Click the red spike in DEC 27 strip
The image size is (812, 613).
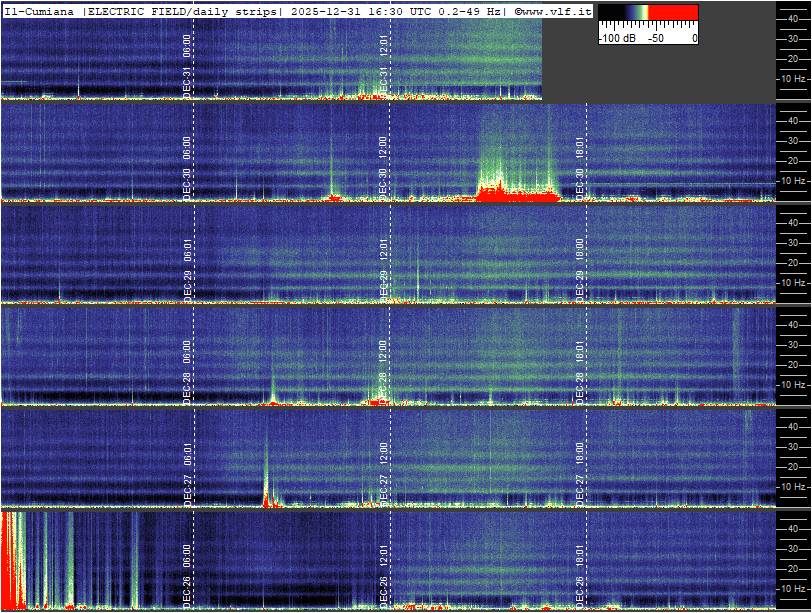(266, 497)
